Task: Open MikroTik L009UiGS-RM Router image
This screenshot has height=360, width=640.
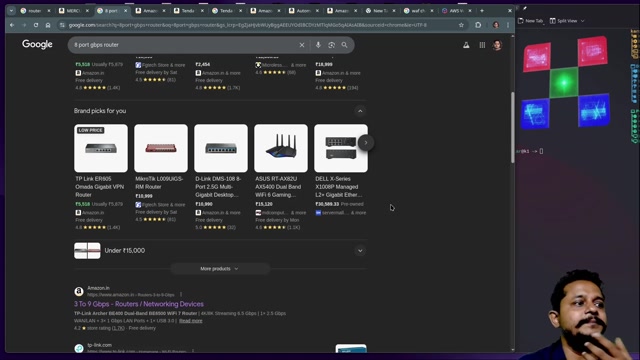Action: coord(161,148)
